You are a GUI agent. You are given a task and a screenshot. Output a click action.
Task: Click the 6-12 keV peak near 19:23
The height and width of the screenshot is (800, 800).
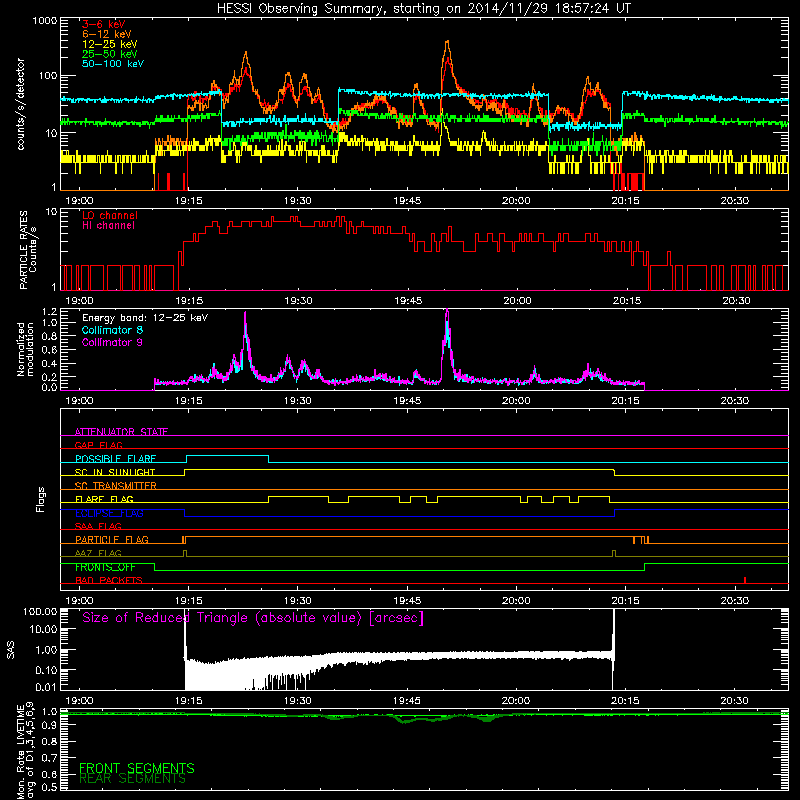(246, 53)
